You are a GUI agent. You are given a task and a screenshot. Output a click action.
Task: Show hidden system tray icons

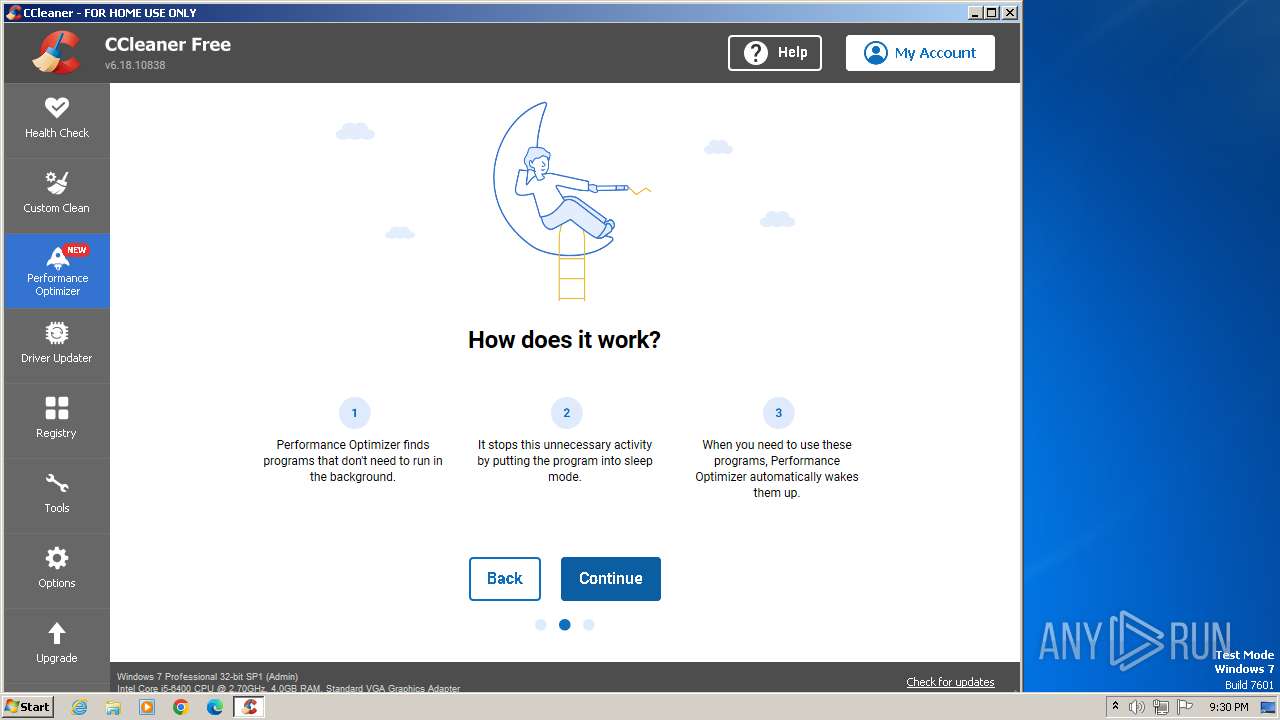[1116, 707]
